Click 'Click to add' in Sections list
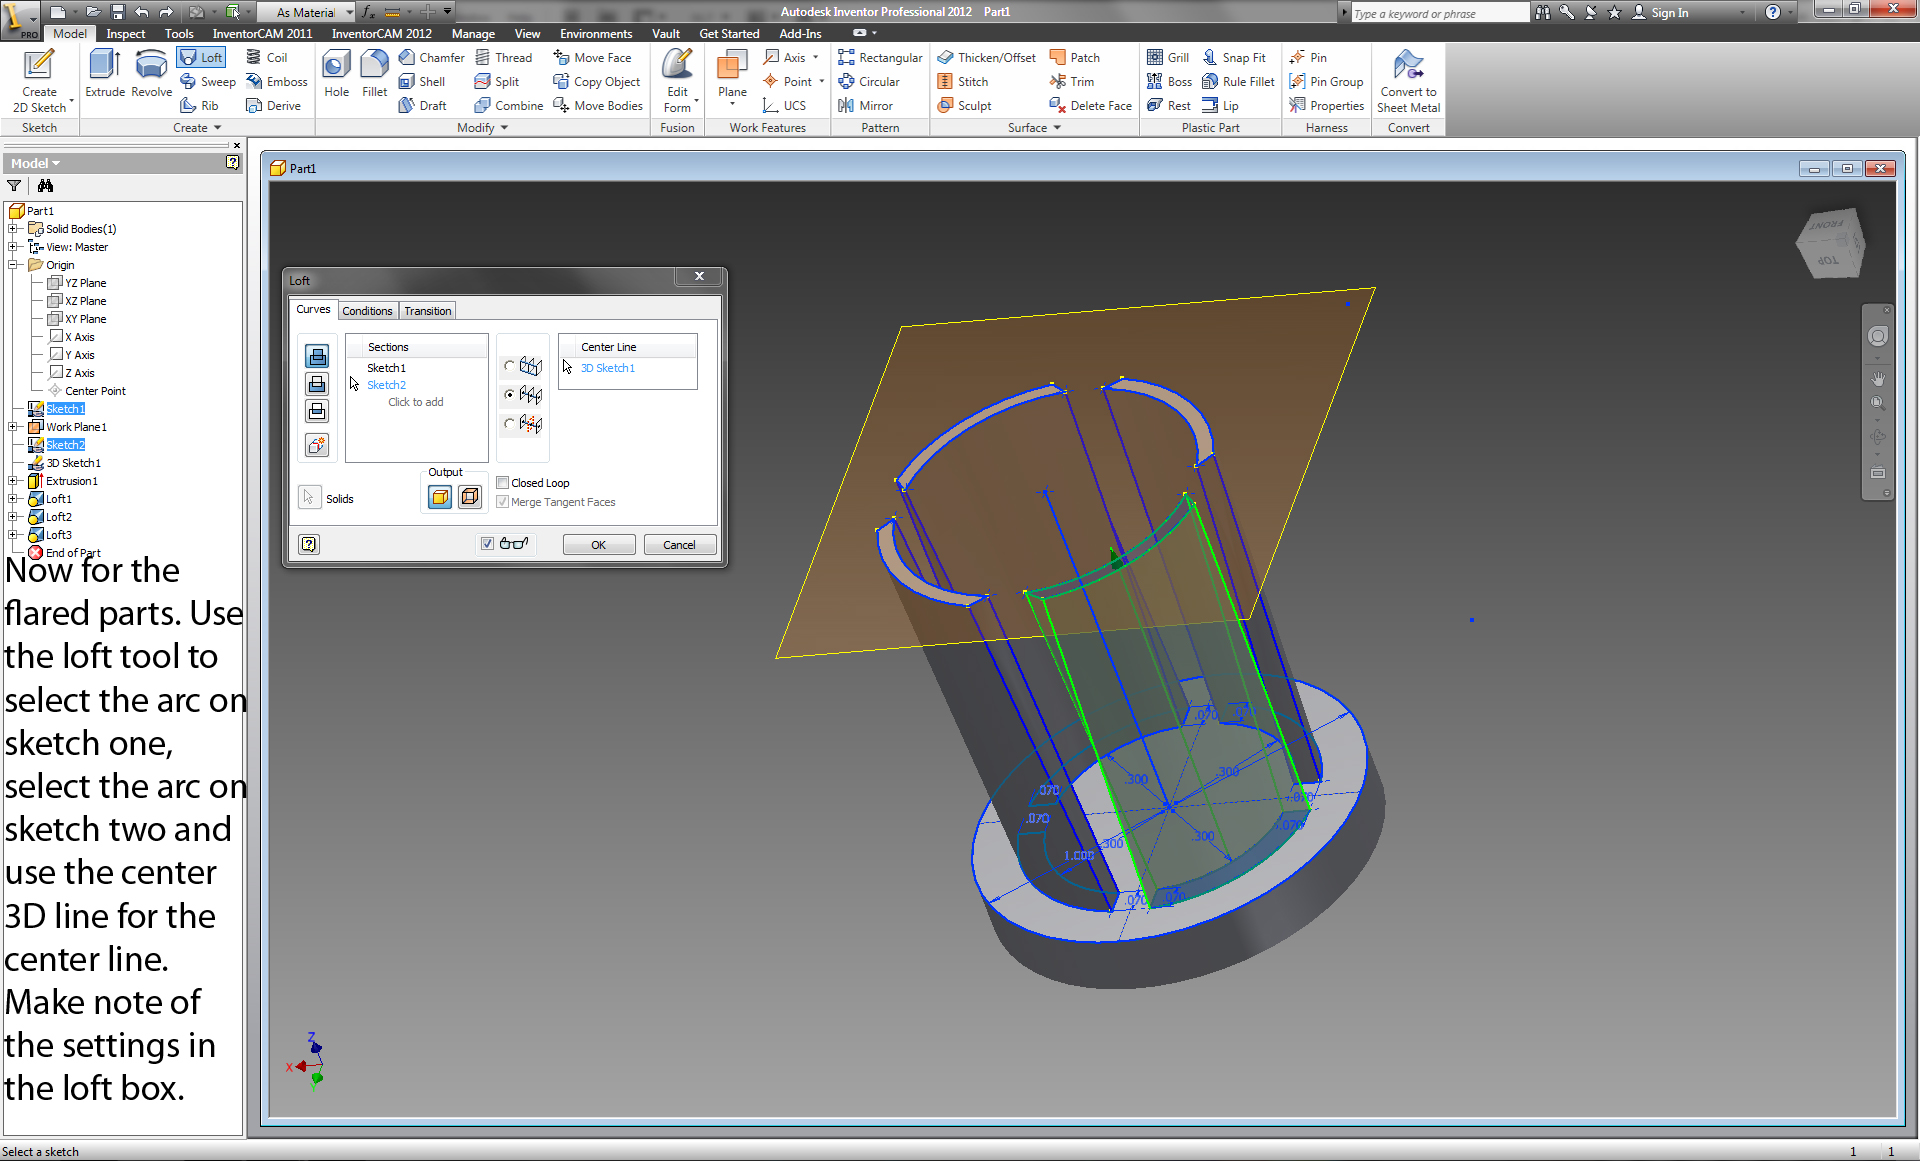 point(416,402)
